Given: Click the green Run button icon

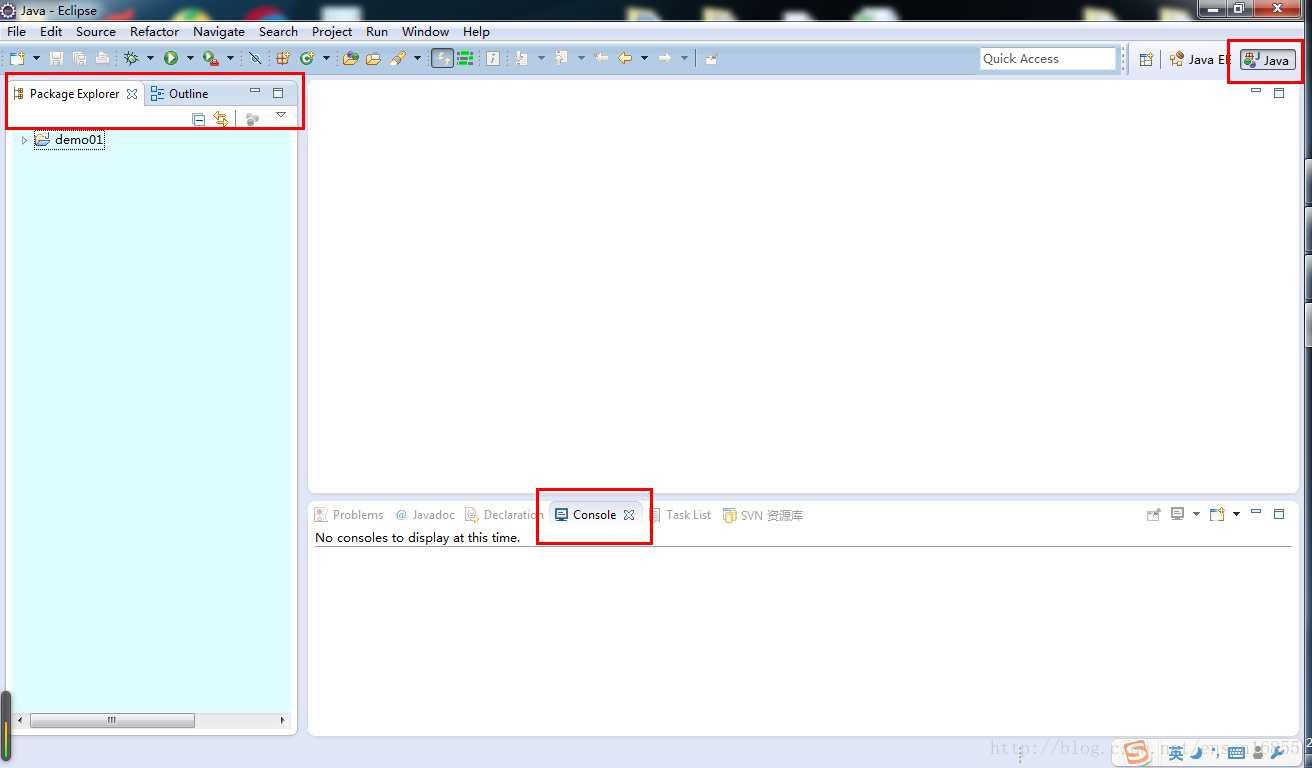Looking at the screenshot, I should pyautogui.click(x=171, y=59).
